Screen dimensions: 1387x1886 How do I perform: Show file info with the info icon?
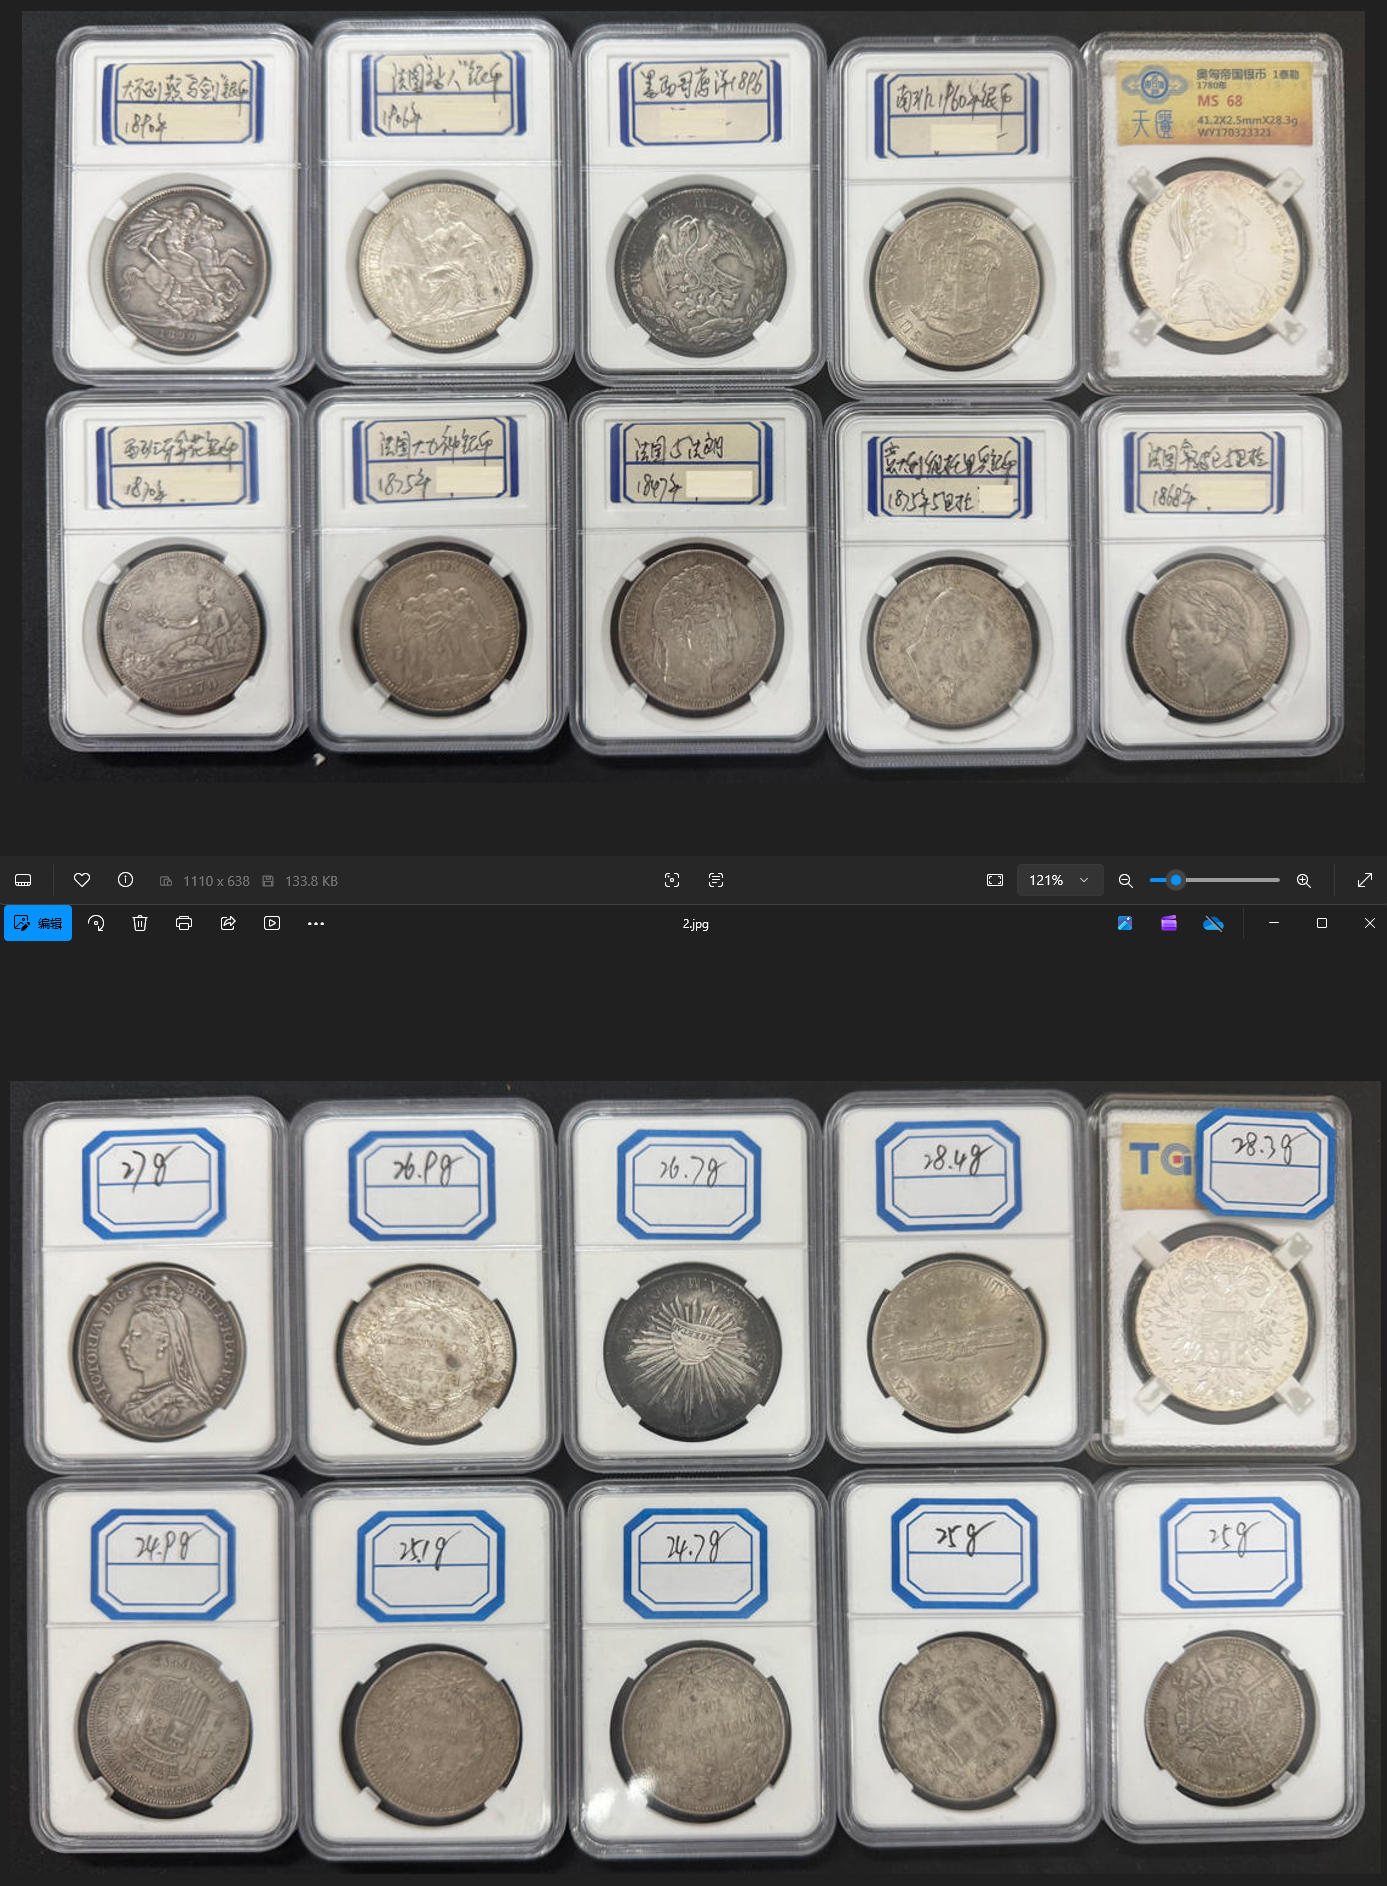click(125, 880)
